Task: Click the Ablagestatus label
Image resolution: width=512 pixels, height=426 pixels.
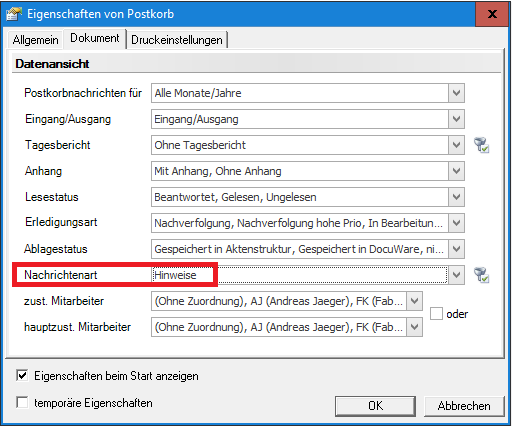Action: [56, 249]
